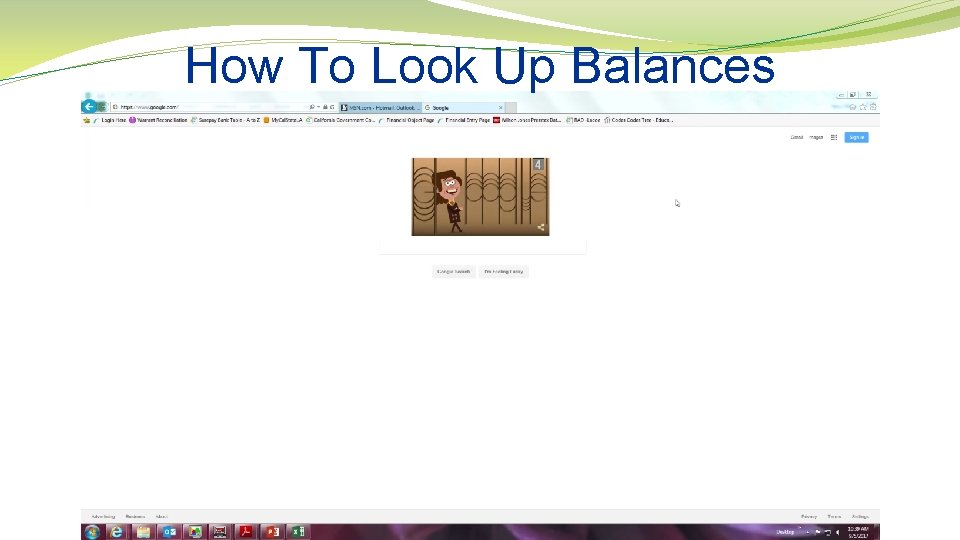The height and width of the screenshot is (540, 960).
Task: Click the browser back arrow button
Action: [x=89, y=107]
